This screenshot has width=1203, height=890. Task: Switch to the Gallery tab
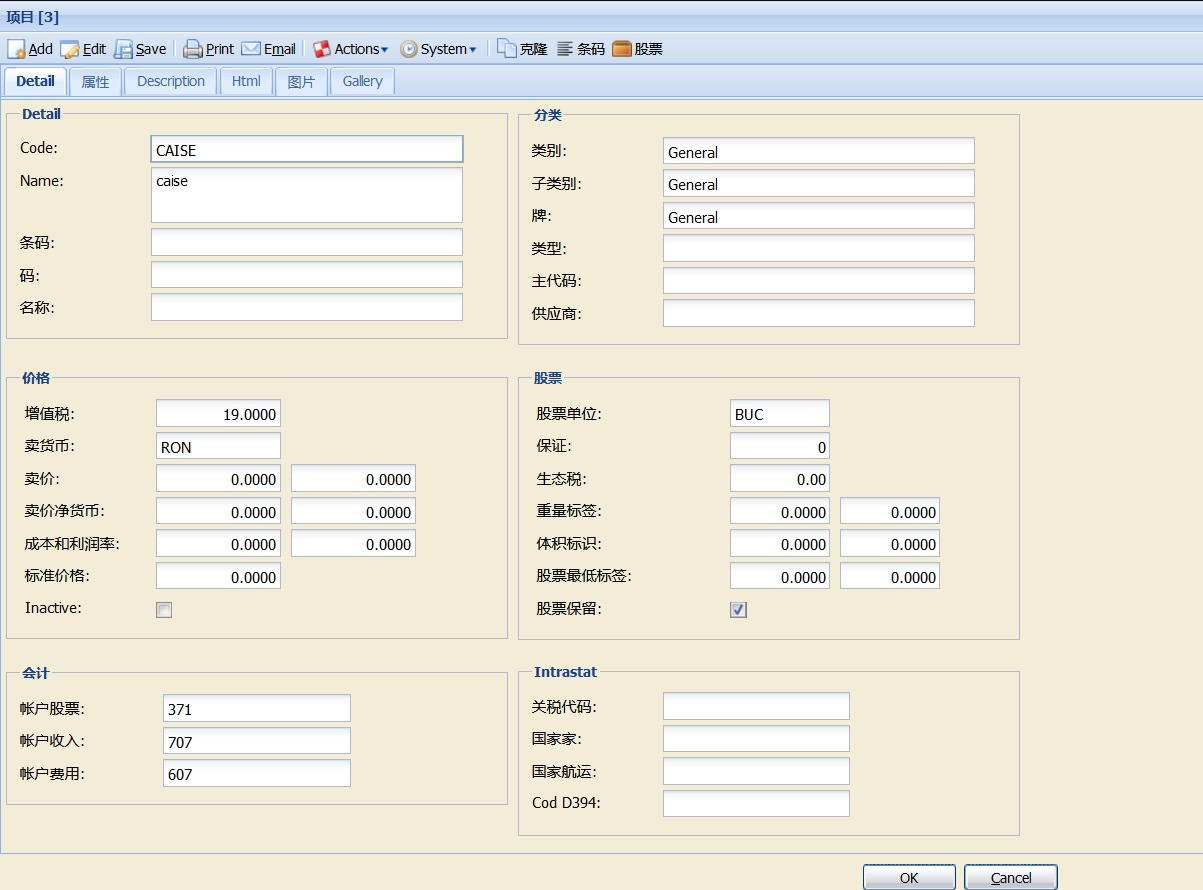tap(362, 81)
